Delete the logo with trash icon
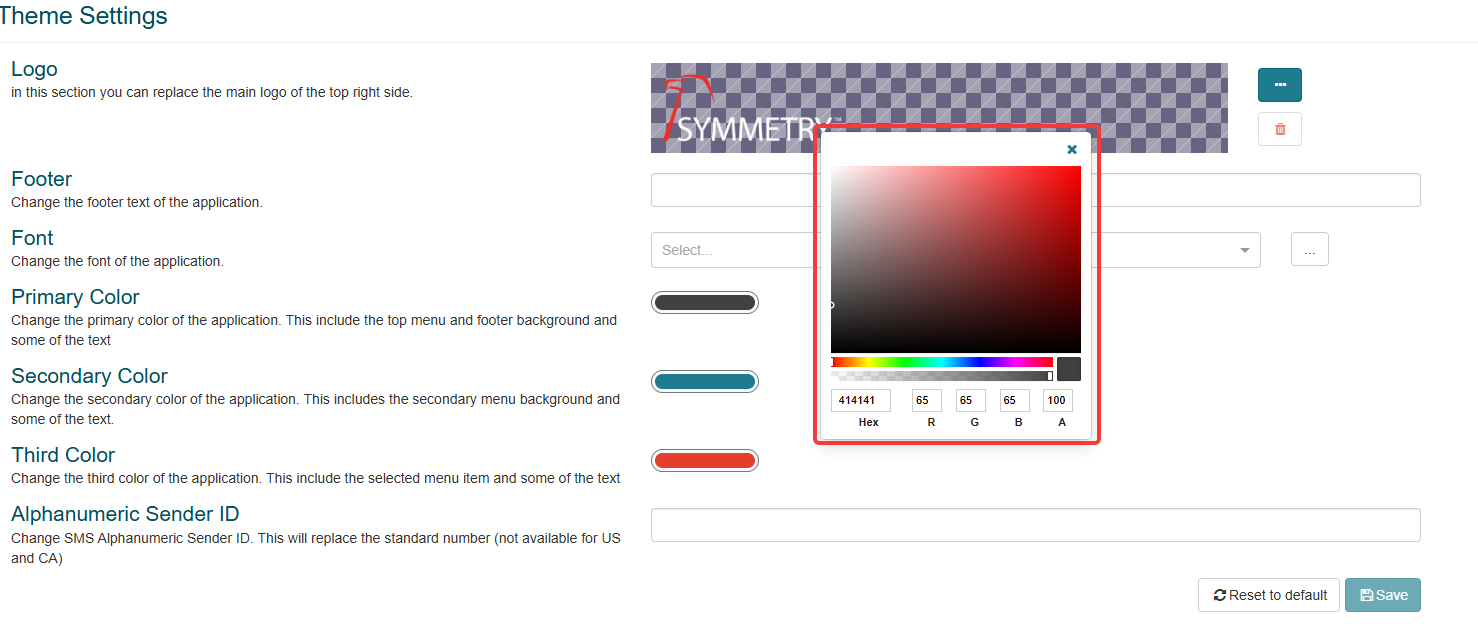The image size is (1478, 631). coord(1280,129)
